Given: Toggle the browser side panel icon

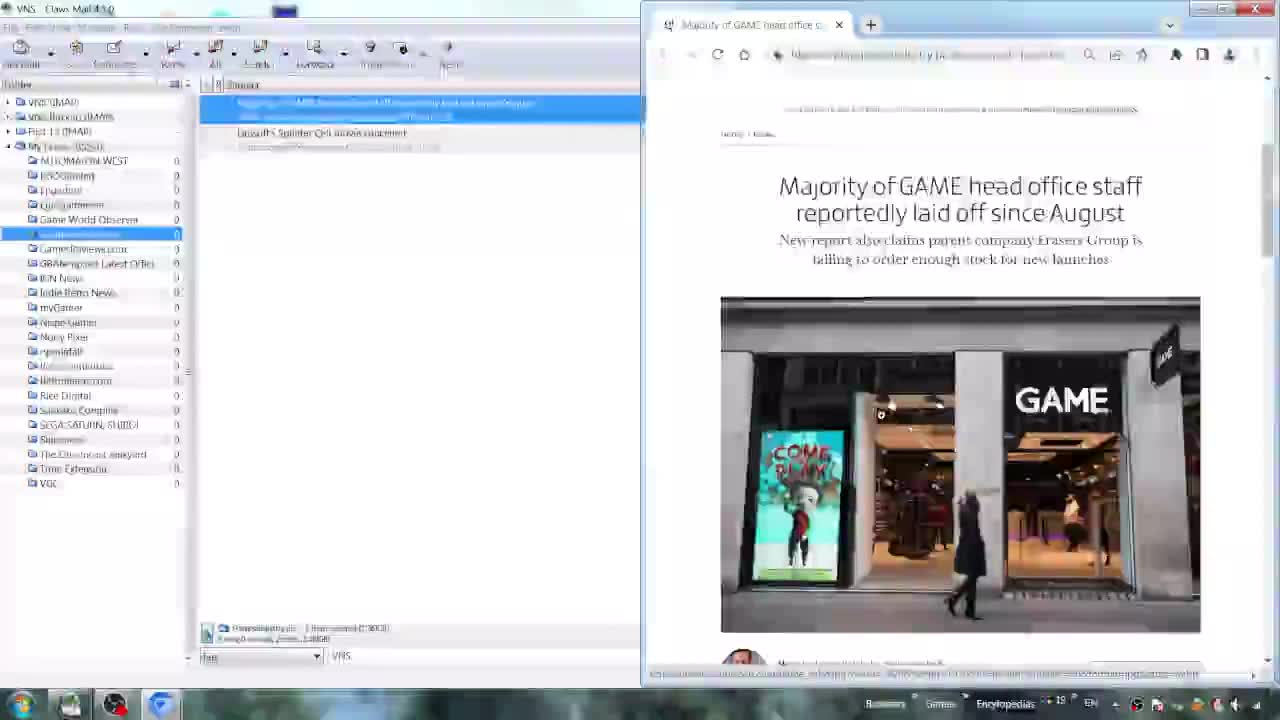Looking at the screenshot, I should 1202,55.
